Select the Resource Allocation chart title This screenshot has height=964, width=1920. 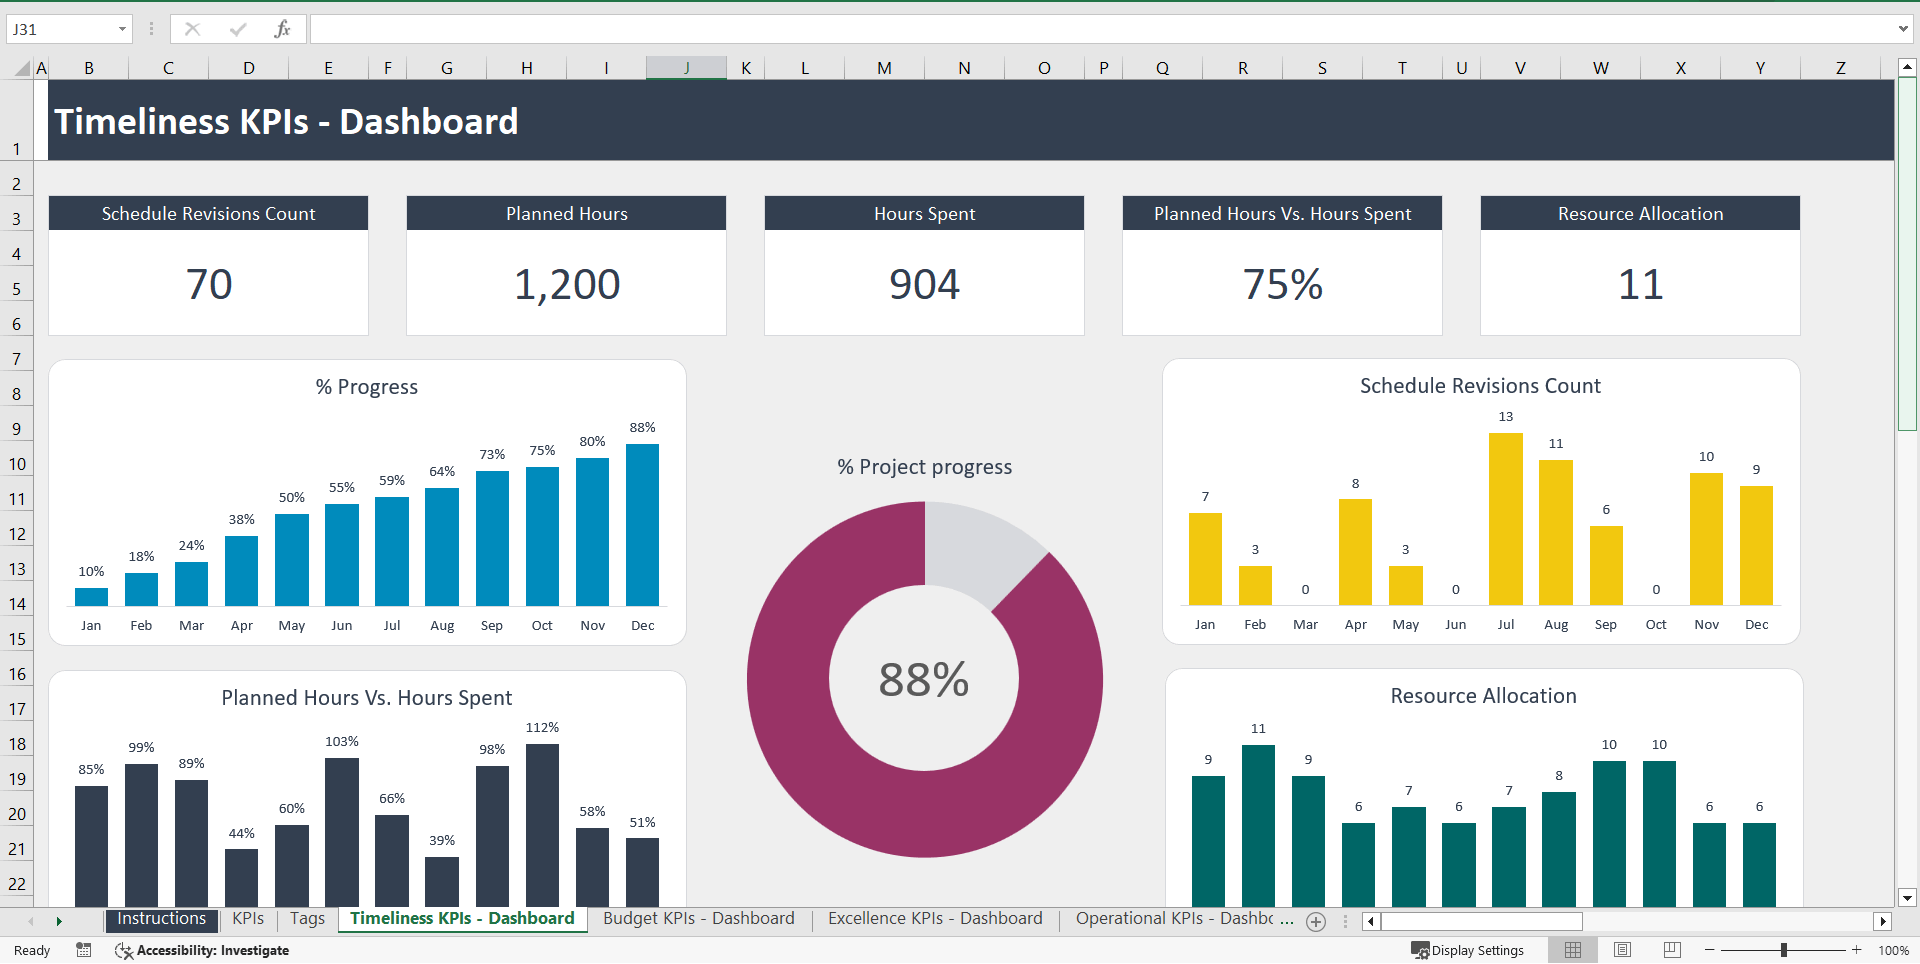click(x=1483, y=696)
